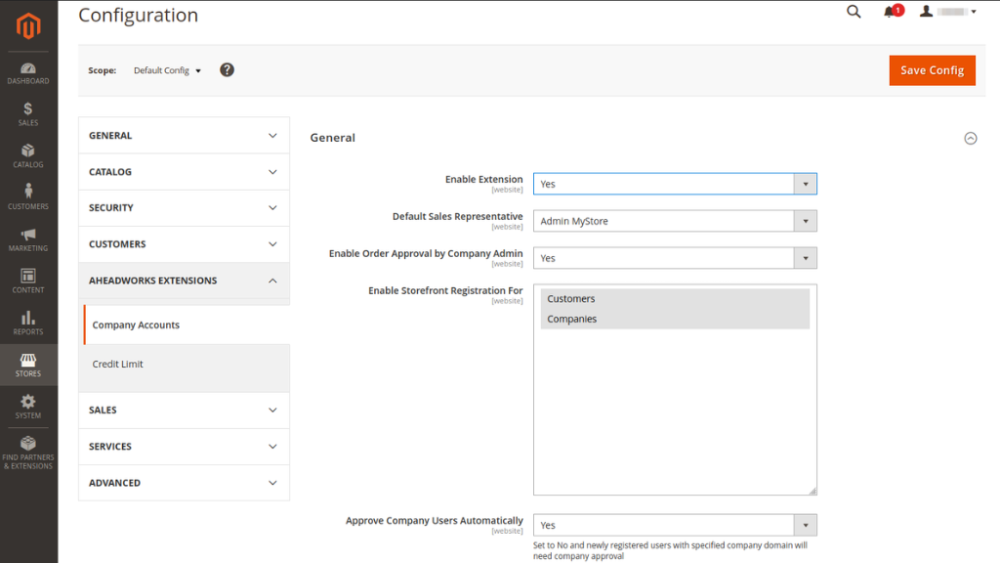Open the Stores sidebar menu
Viewport: 1000px width, 563px height.
click(x=28, y=365)
